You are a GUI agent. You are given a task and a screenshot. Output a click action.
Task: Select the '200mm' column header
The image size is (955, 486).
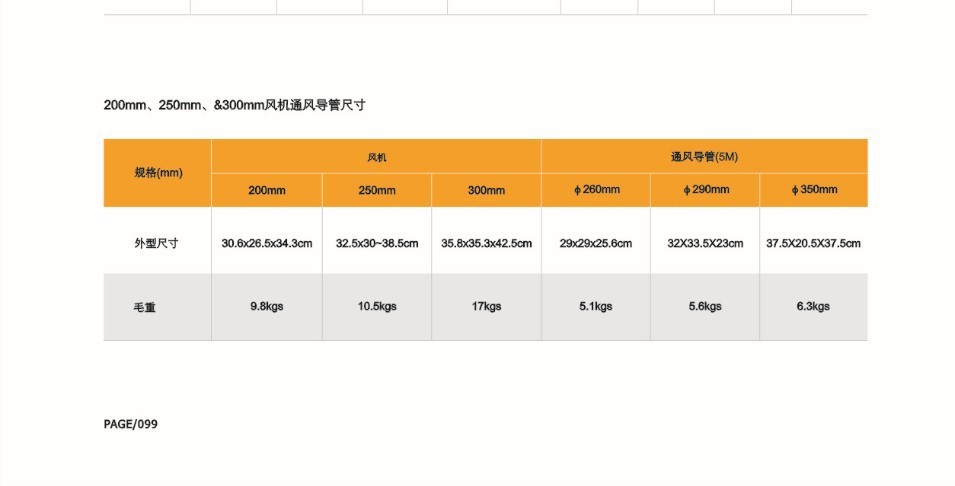(x=267, y=190)
